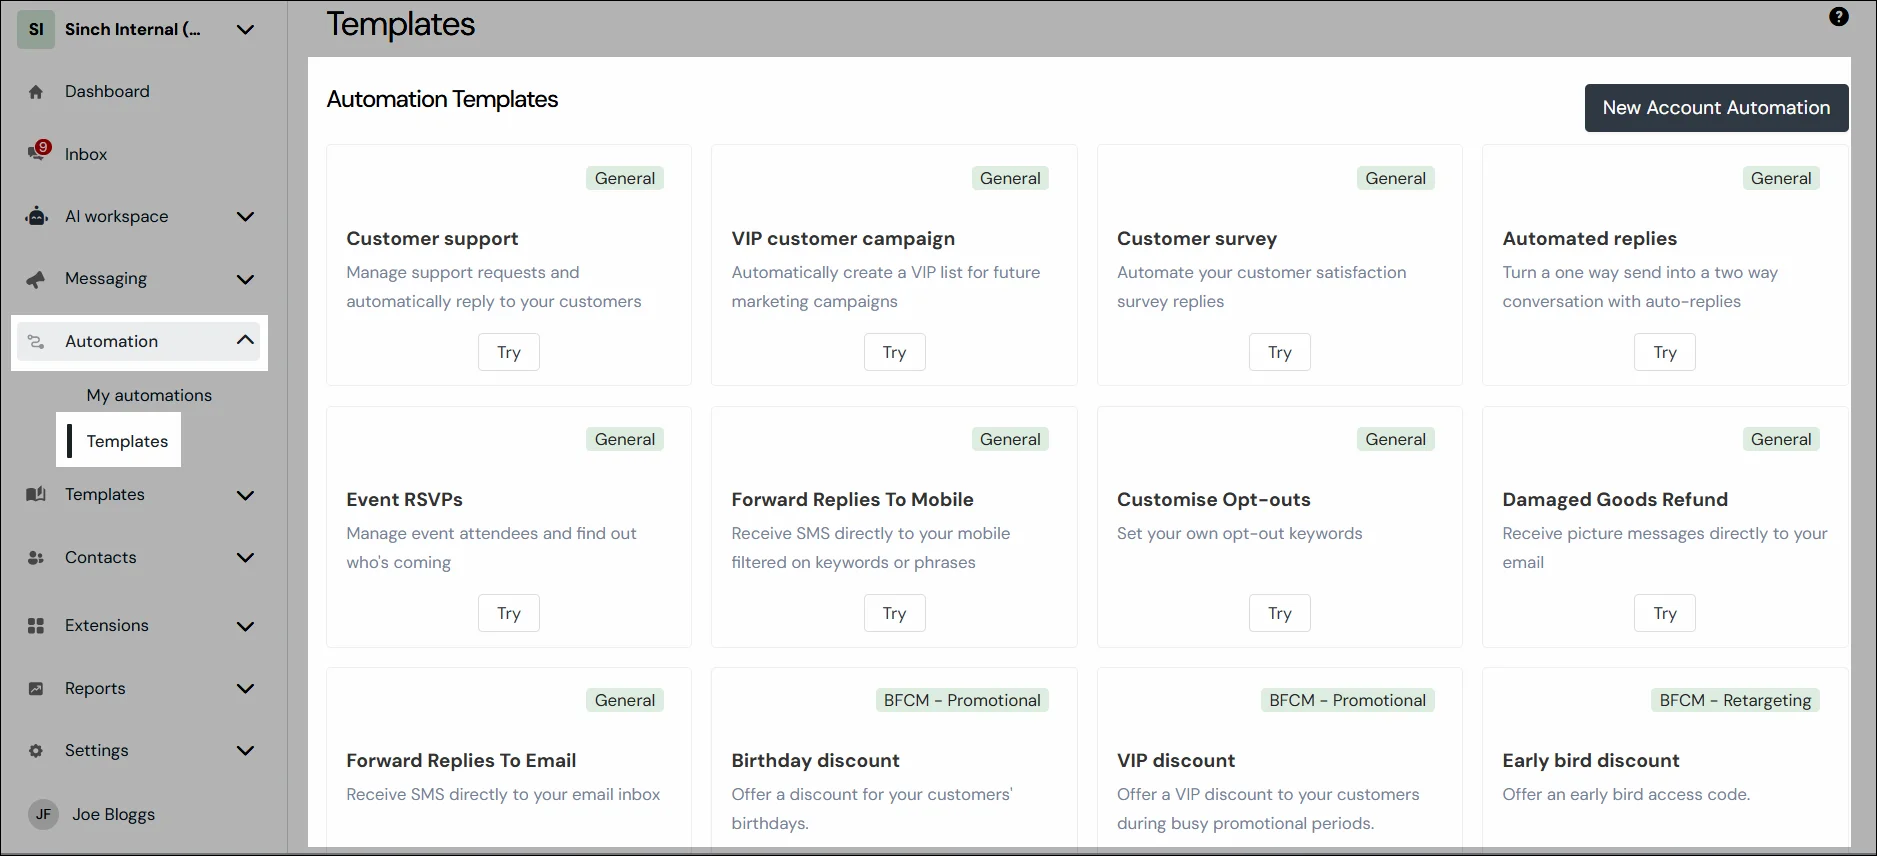Screen dimensions: 1877x856
Task: Open the help question mark icon
Action: 1838,17
